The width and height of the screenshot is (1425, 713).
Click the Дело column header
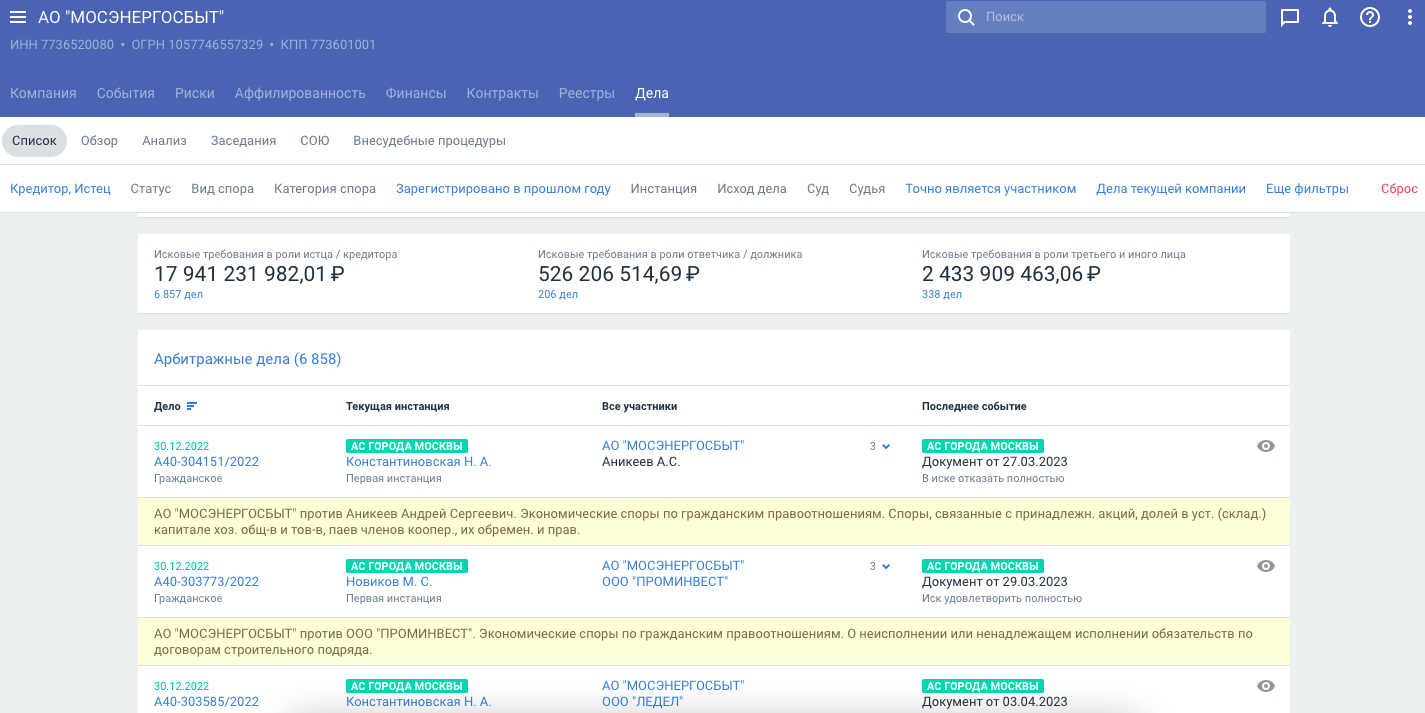click(167, 406)
